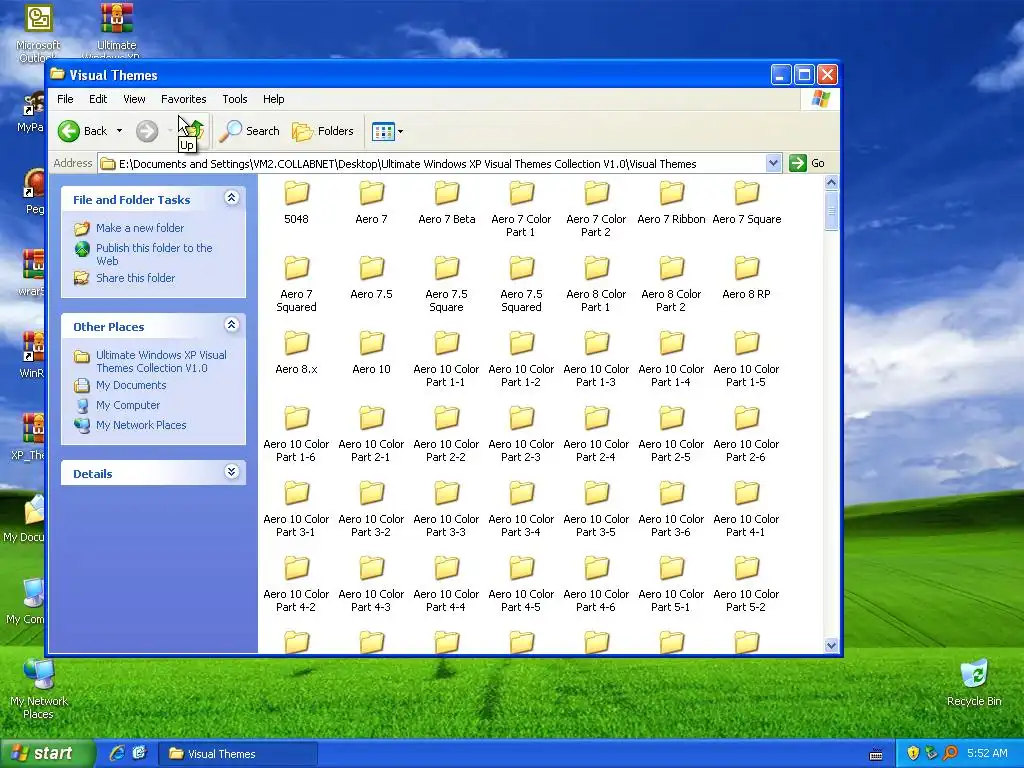Select My Network Places desktop icon

click(39, 689)
